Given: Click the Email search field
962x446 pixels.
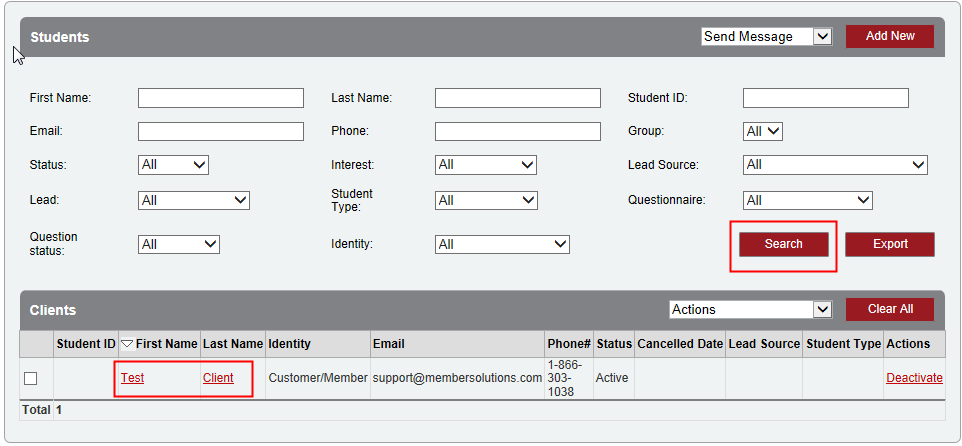Looking at the screenshot, I should 220,131.
